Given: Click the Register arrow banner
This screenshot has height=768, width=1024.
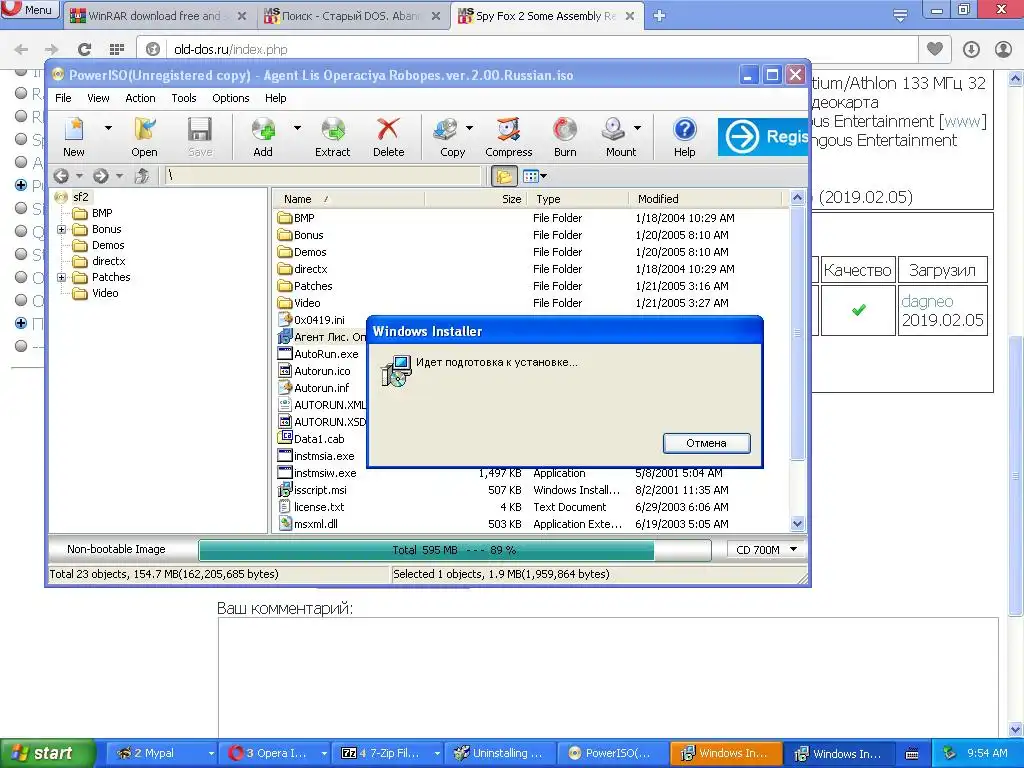Looking at the screenshot, I should (x=763, y=136).
